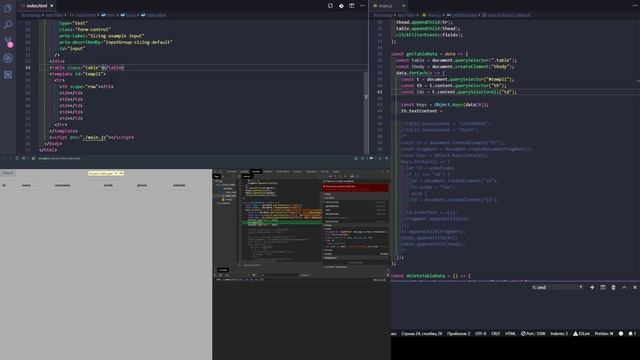This screenshot has height=360, width=640.
Task: Click the phone column header in the browser table
Action: (x=142, y=185)
